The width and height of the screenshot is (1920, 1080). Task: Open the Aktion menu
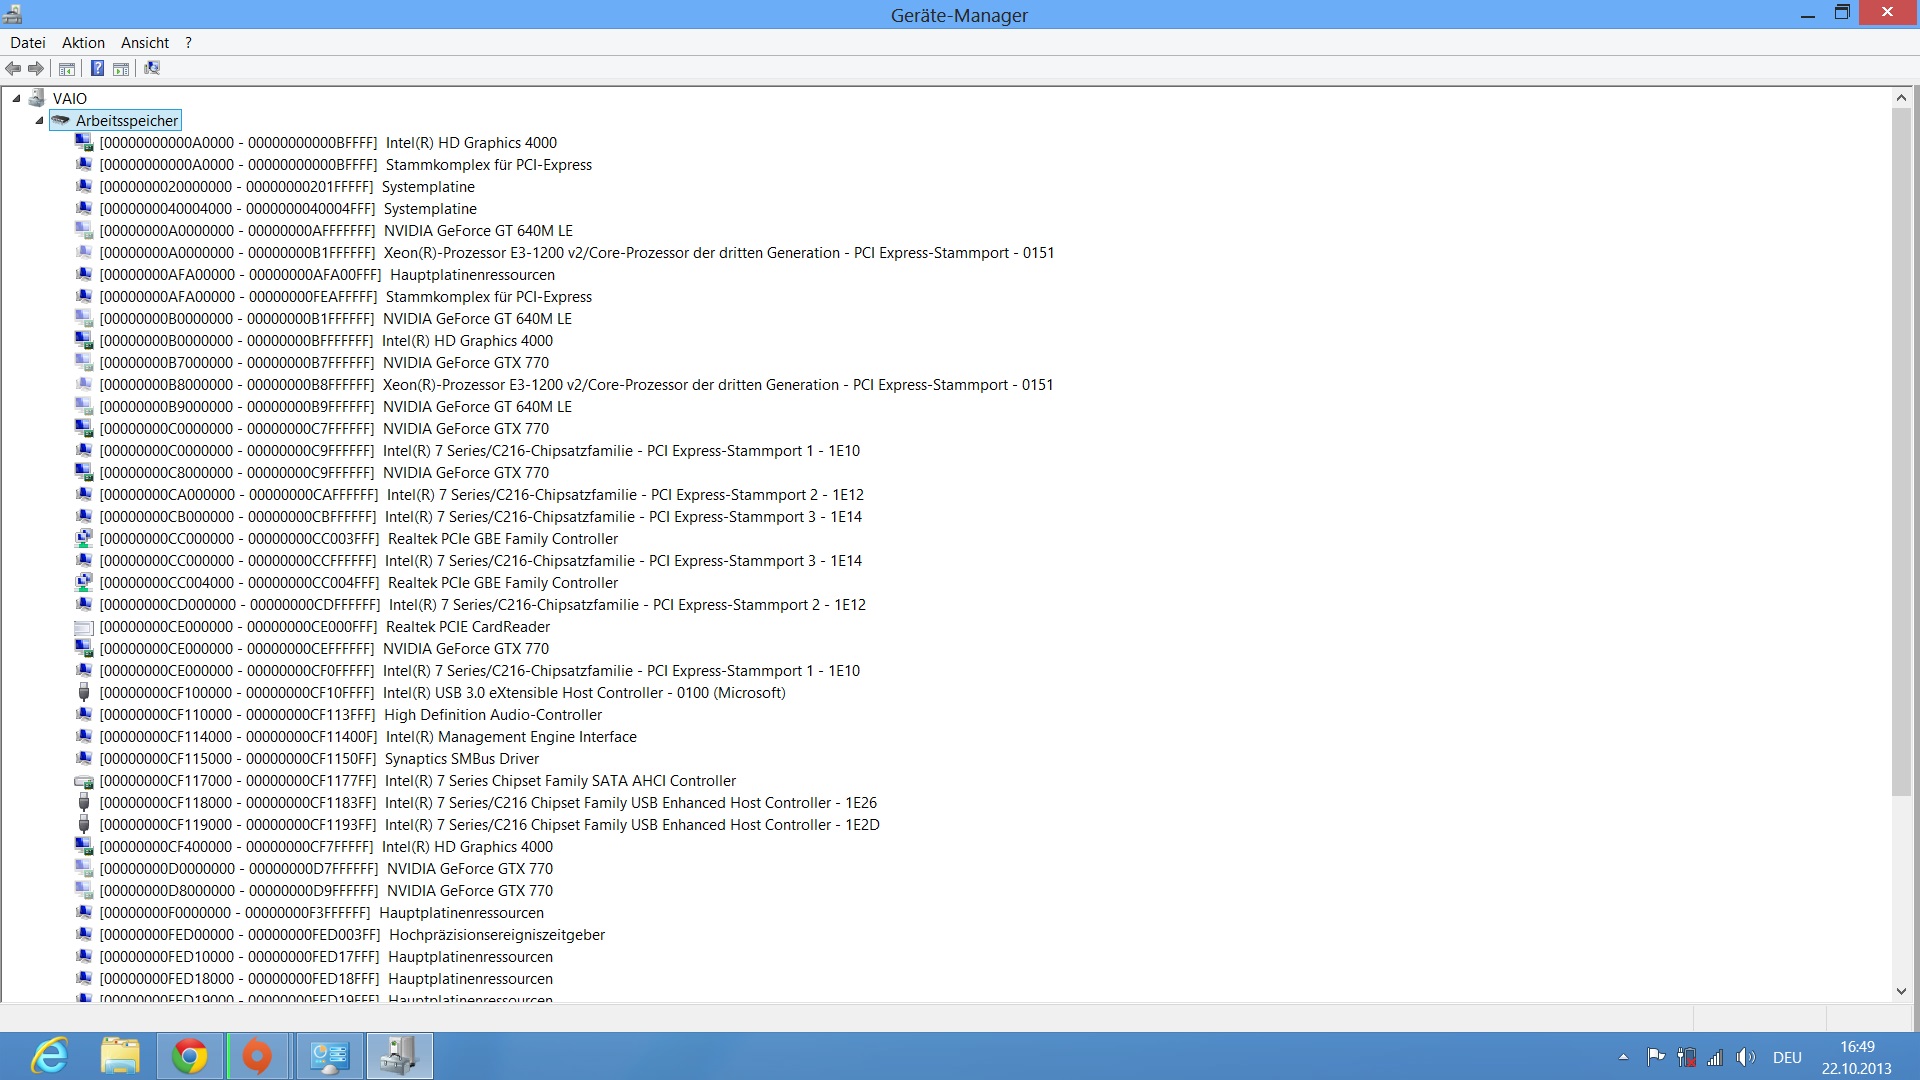(x=83, y=42)
